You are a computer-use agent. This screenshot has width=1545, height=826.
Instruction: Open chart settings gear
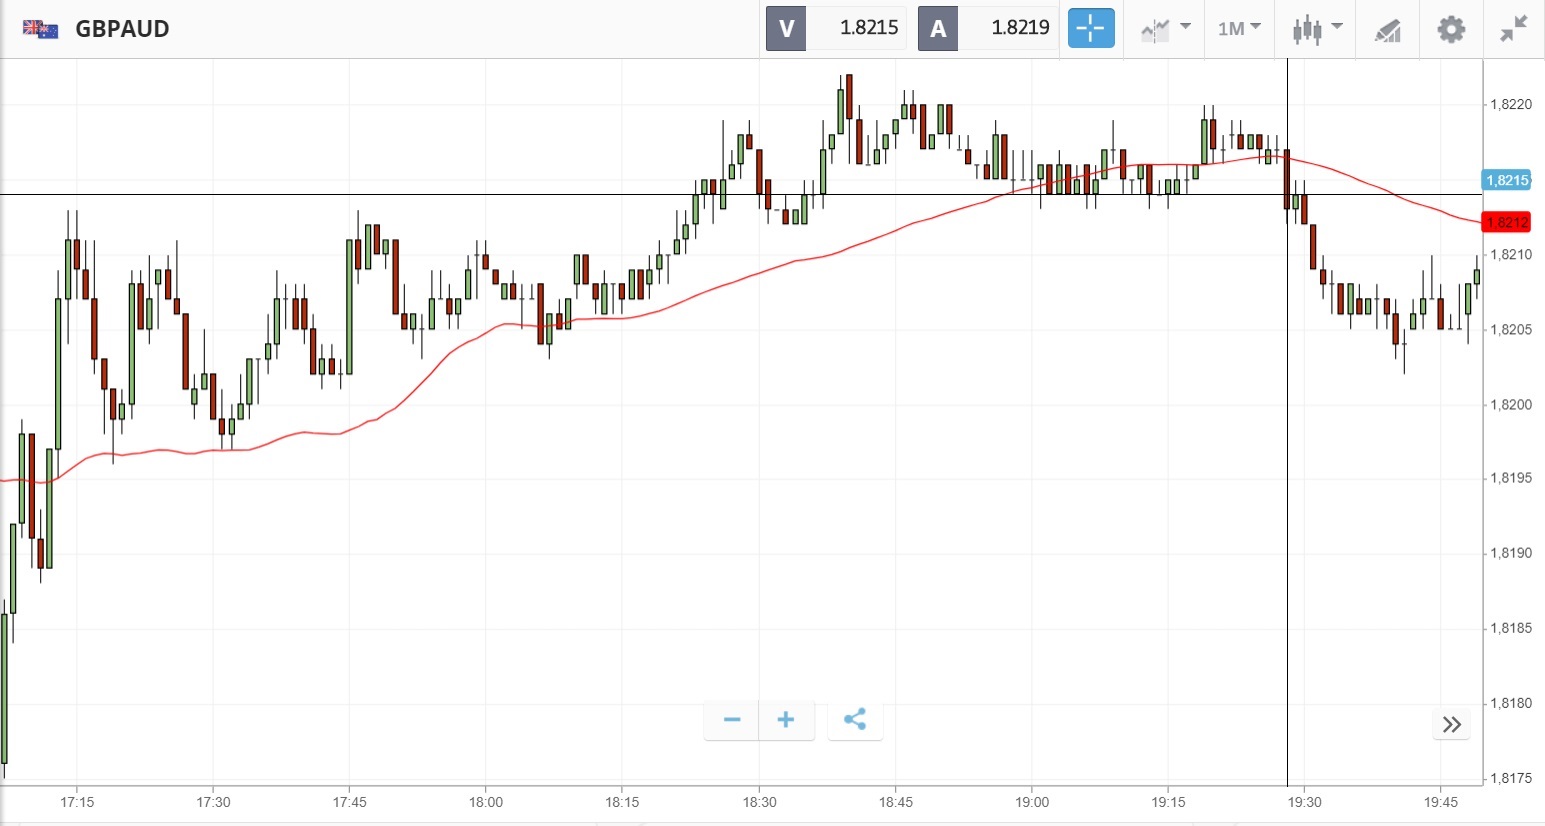coord(1451,29)
